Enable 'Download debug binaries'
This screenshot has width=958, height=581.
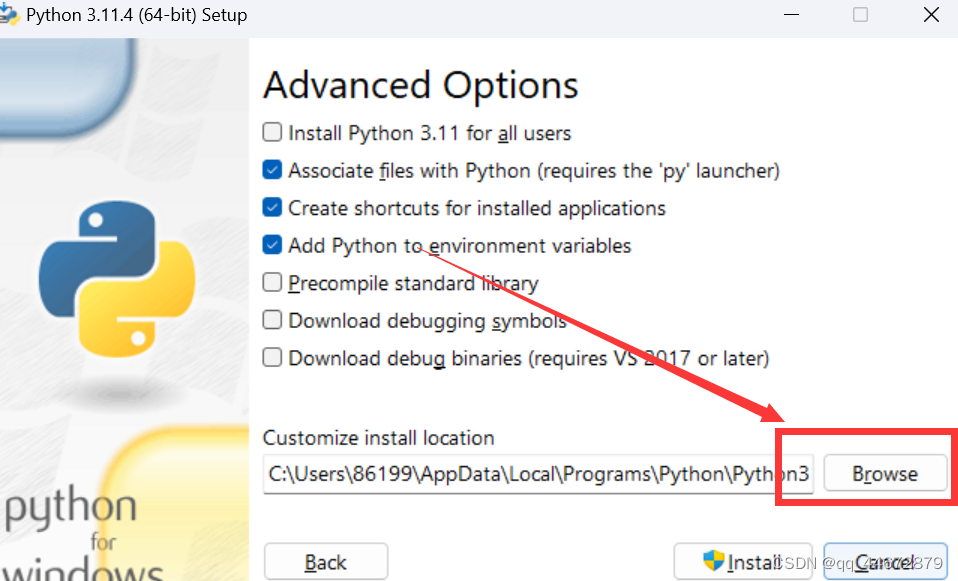coord(271,358)
